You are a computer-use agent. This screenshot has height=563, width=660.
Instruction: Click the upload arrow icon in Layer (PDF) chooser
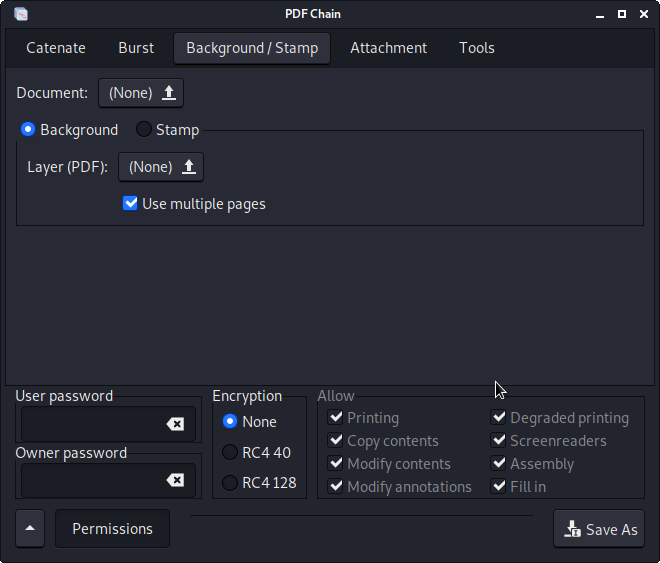(189, 167)
